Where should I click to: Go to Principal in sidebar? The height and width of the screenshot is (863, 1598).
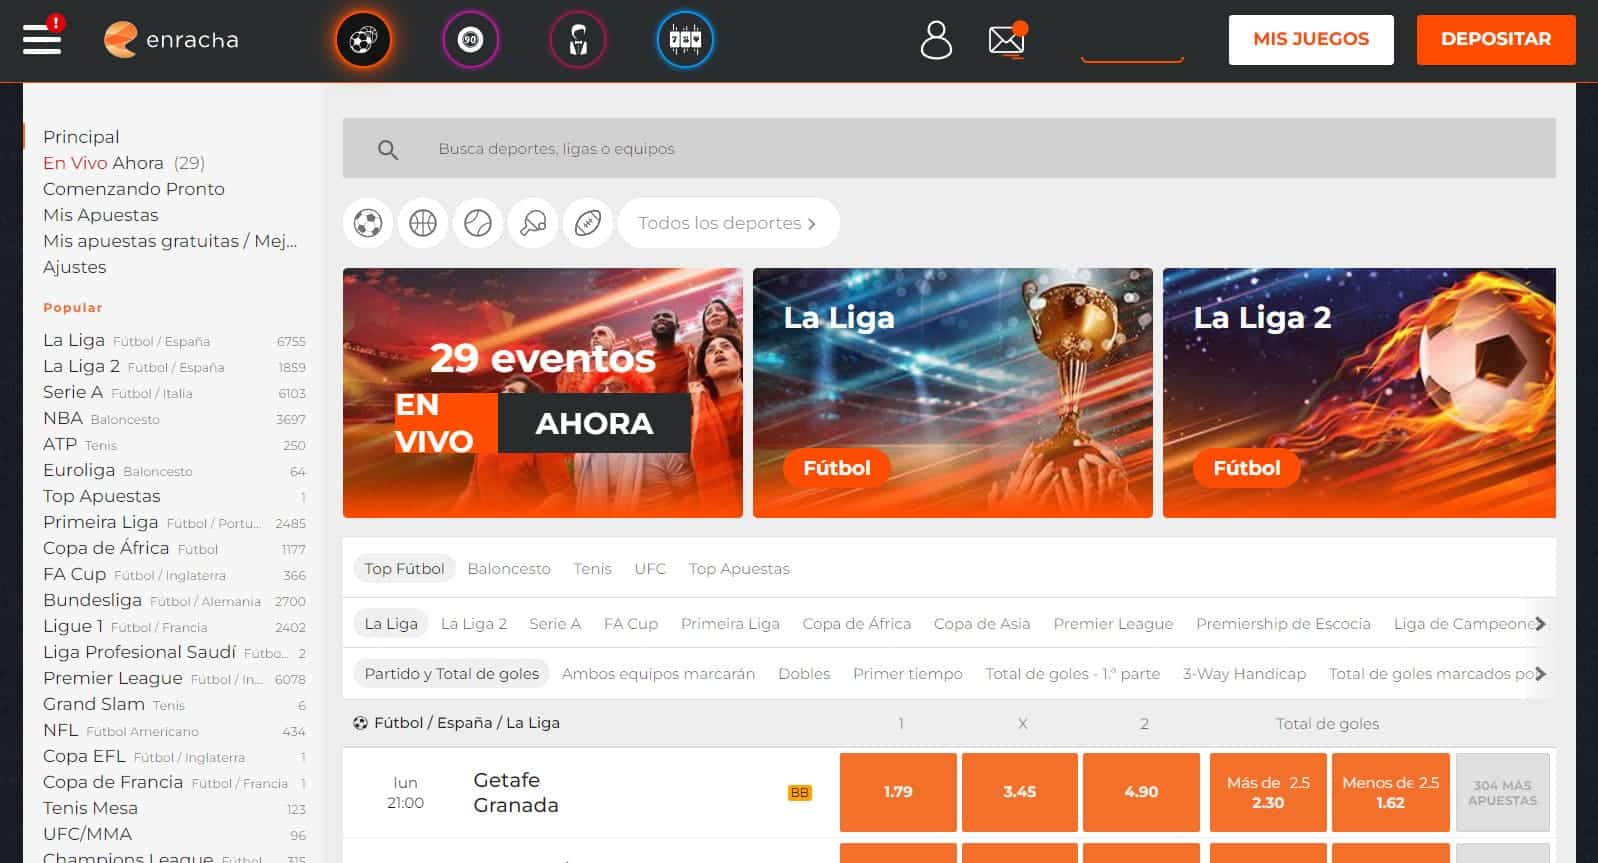tap(81, 137)
